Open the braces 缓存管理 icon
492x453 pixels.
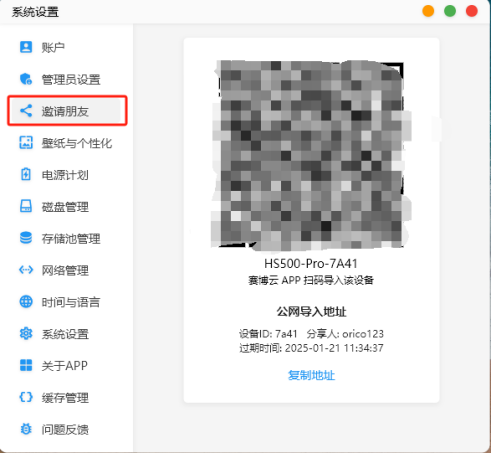click(x=26, y=397)
